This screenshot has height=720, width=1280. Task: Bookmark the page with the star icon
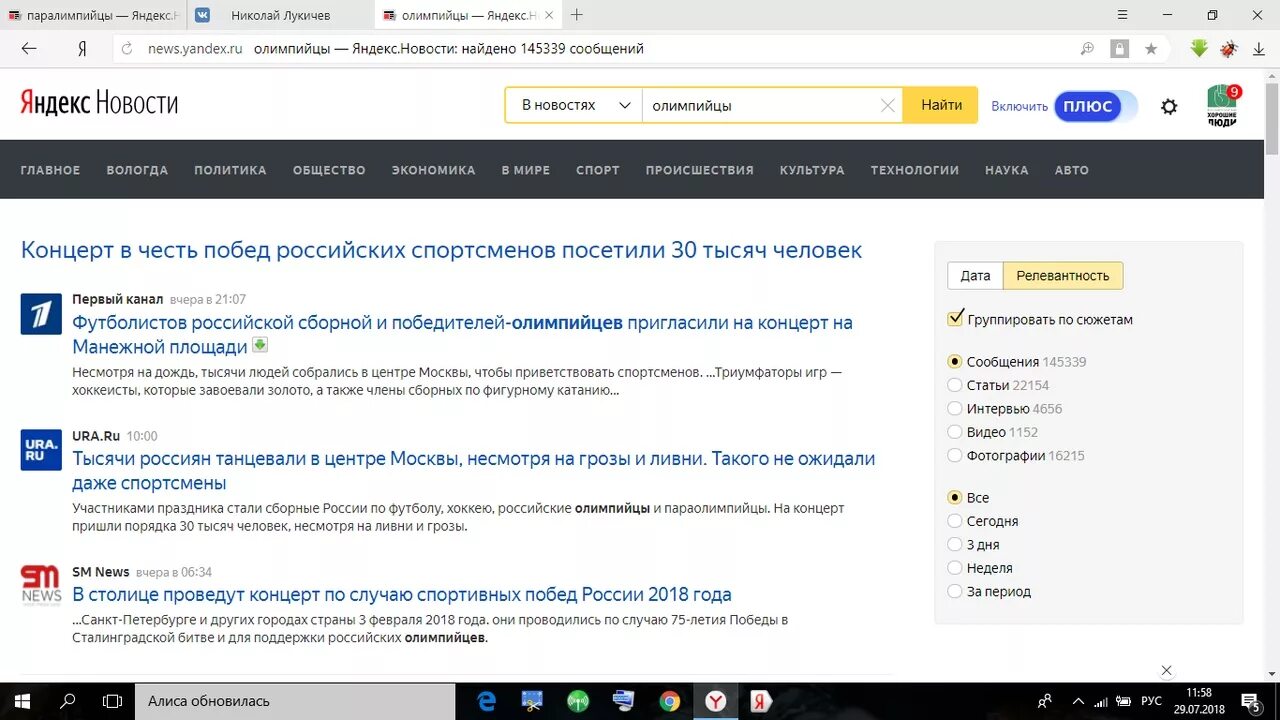(1151, 48)
